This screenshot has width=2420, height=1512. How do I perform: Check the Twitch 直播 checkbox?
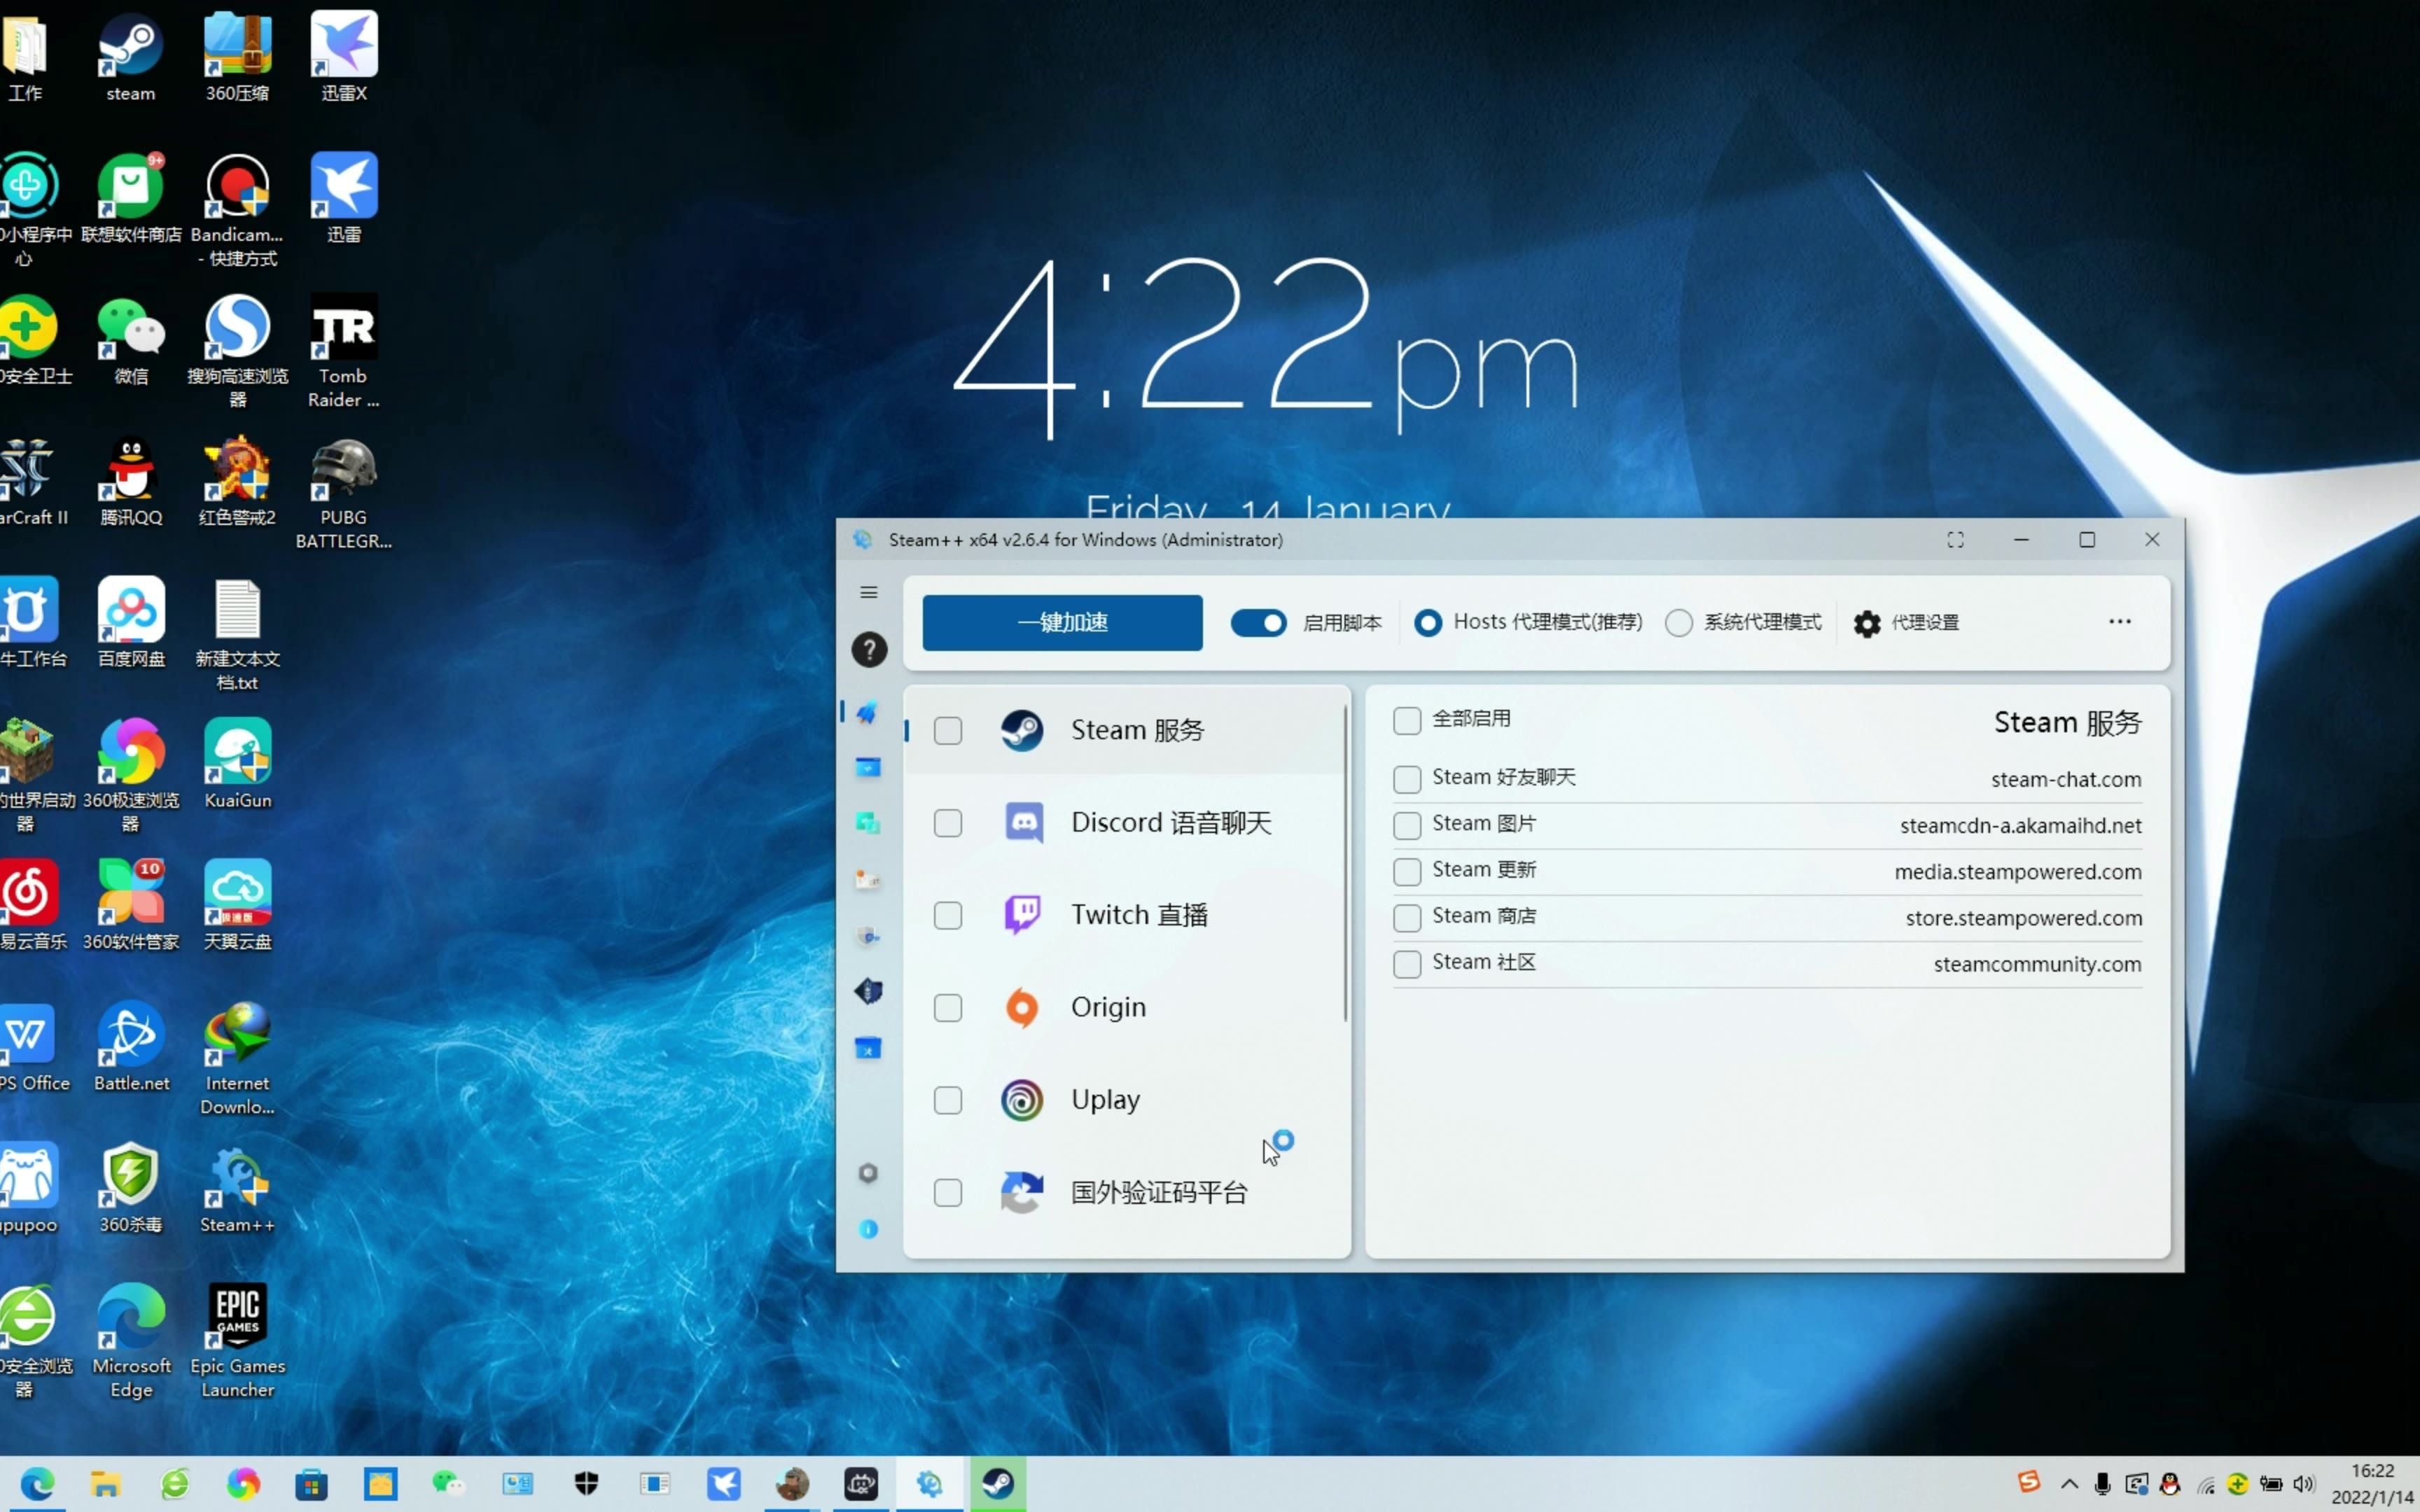947,915
